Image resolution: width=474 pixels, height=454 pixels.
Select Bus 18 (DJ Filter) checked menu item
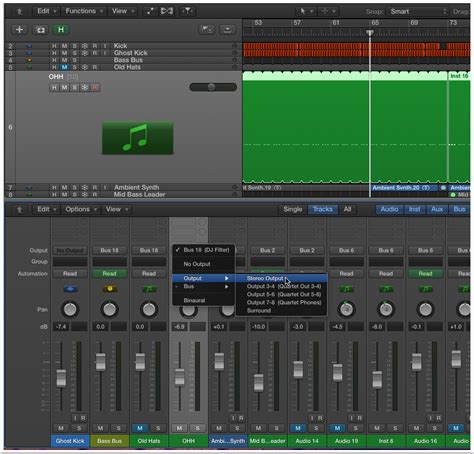203,250
